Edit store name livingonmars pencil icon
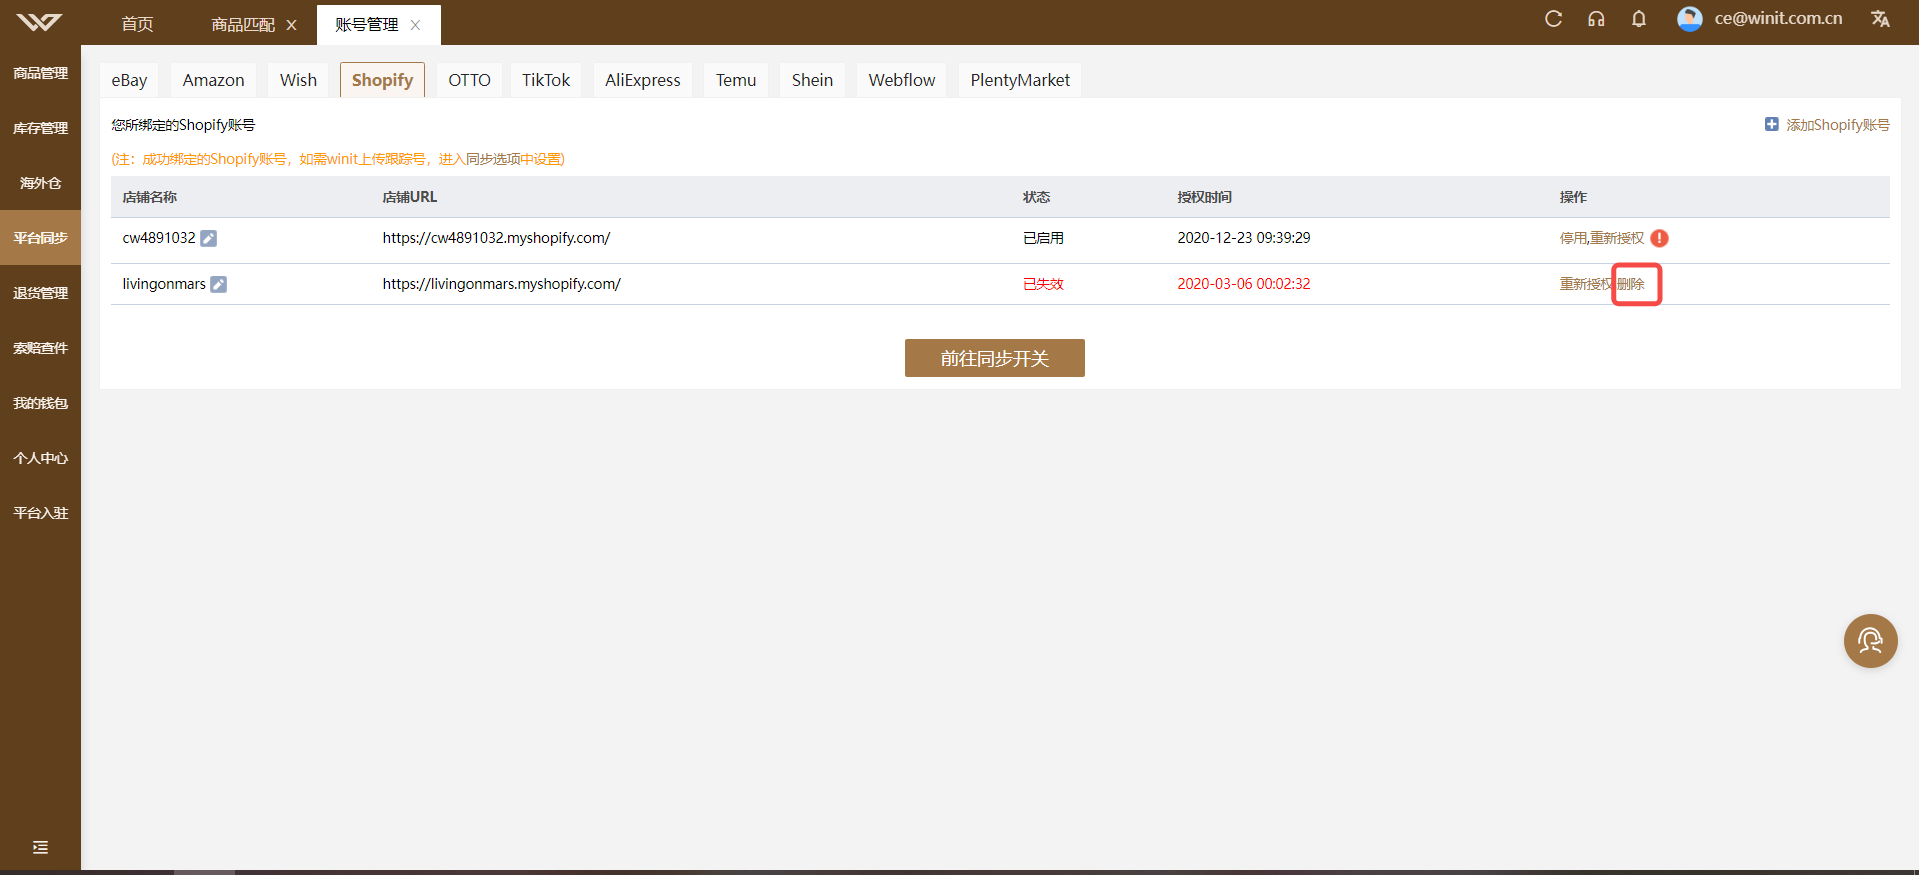Viewport: 1919px width, 875px height. coord(219,284)
